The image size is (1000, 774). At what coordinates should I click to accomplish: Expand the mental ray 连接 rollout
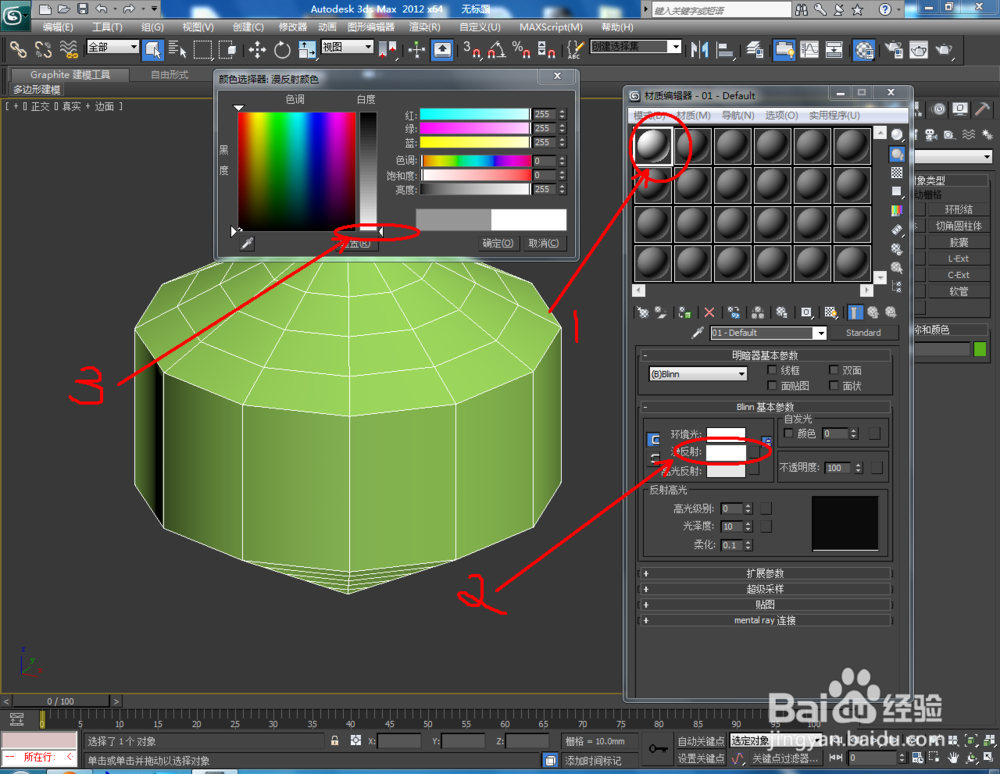tap(765, 620)
